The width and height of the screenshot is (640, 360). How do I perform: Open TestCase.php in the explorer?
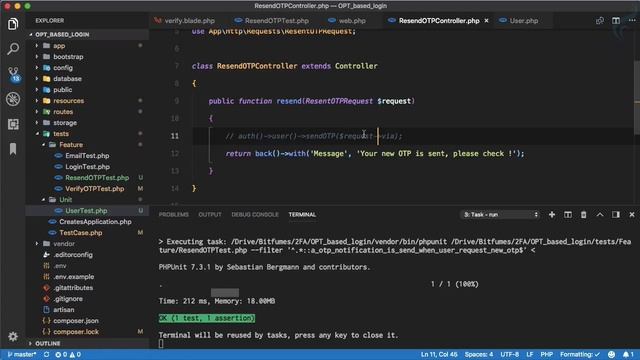pos(80,233)
